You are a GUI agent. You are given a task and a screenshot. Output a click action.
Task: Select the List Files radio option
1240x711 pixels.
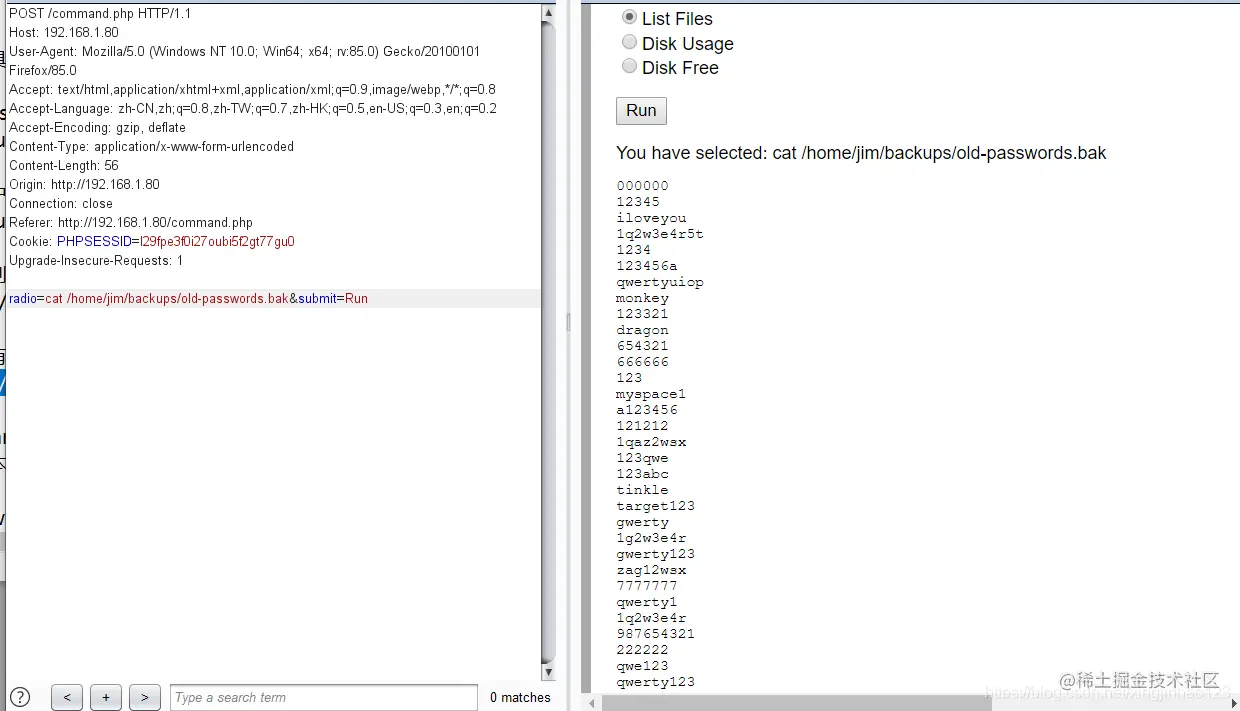click(x=629, y=17)
